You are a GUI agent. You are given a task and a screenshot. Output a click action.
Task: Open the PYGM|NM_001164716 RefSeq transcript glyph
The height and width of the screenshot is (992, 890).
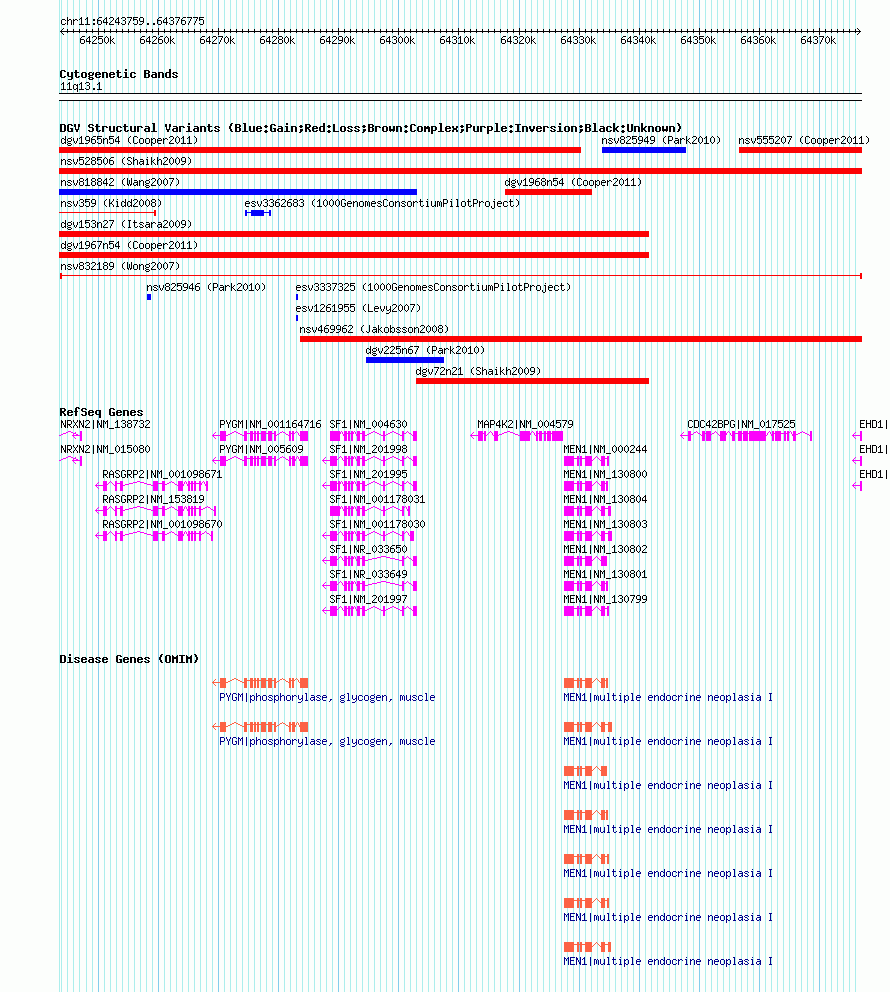[261, 436]
